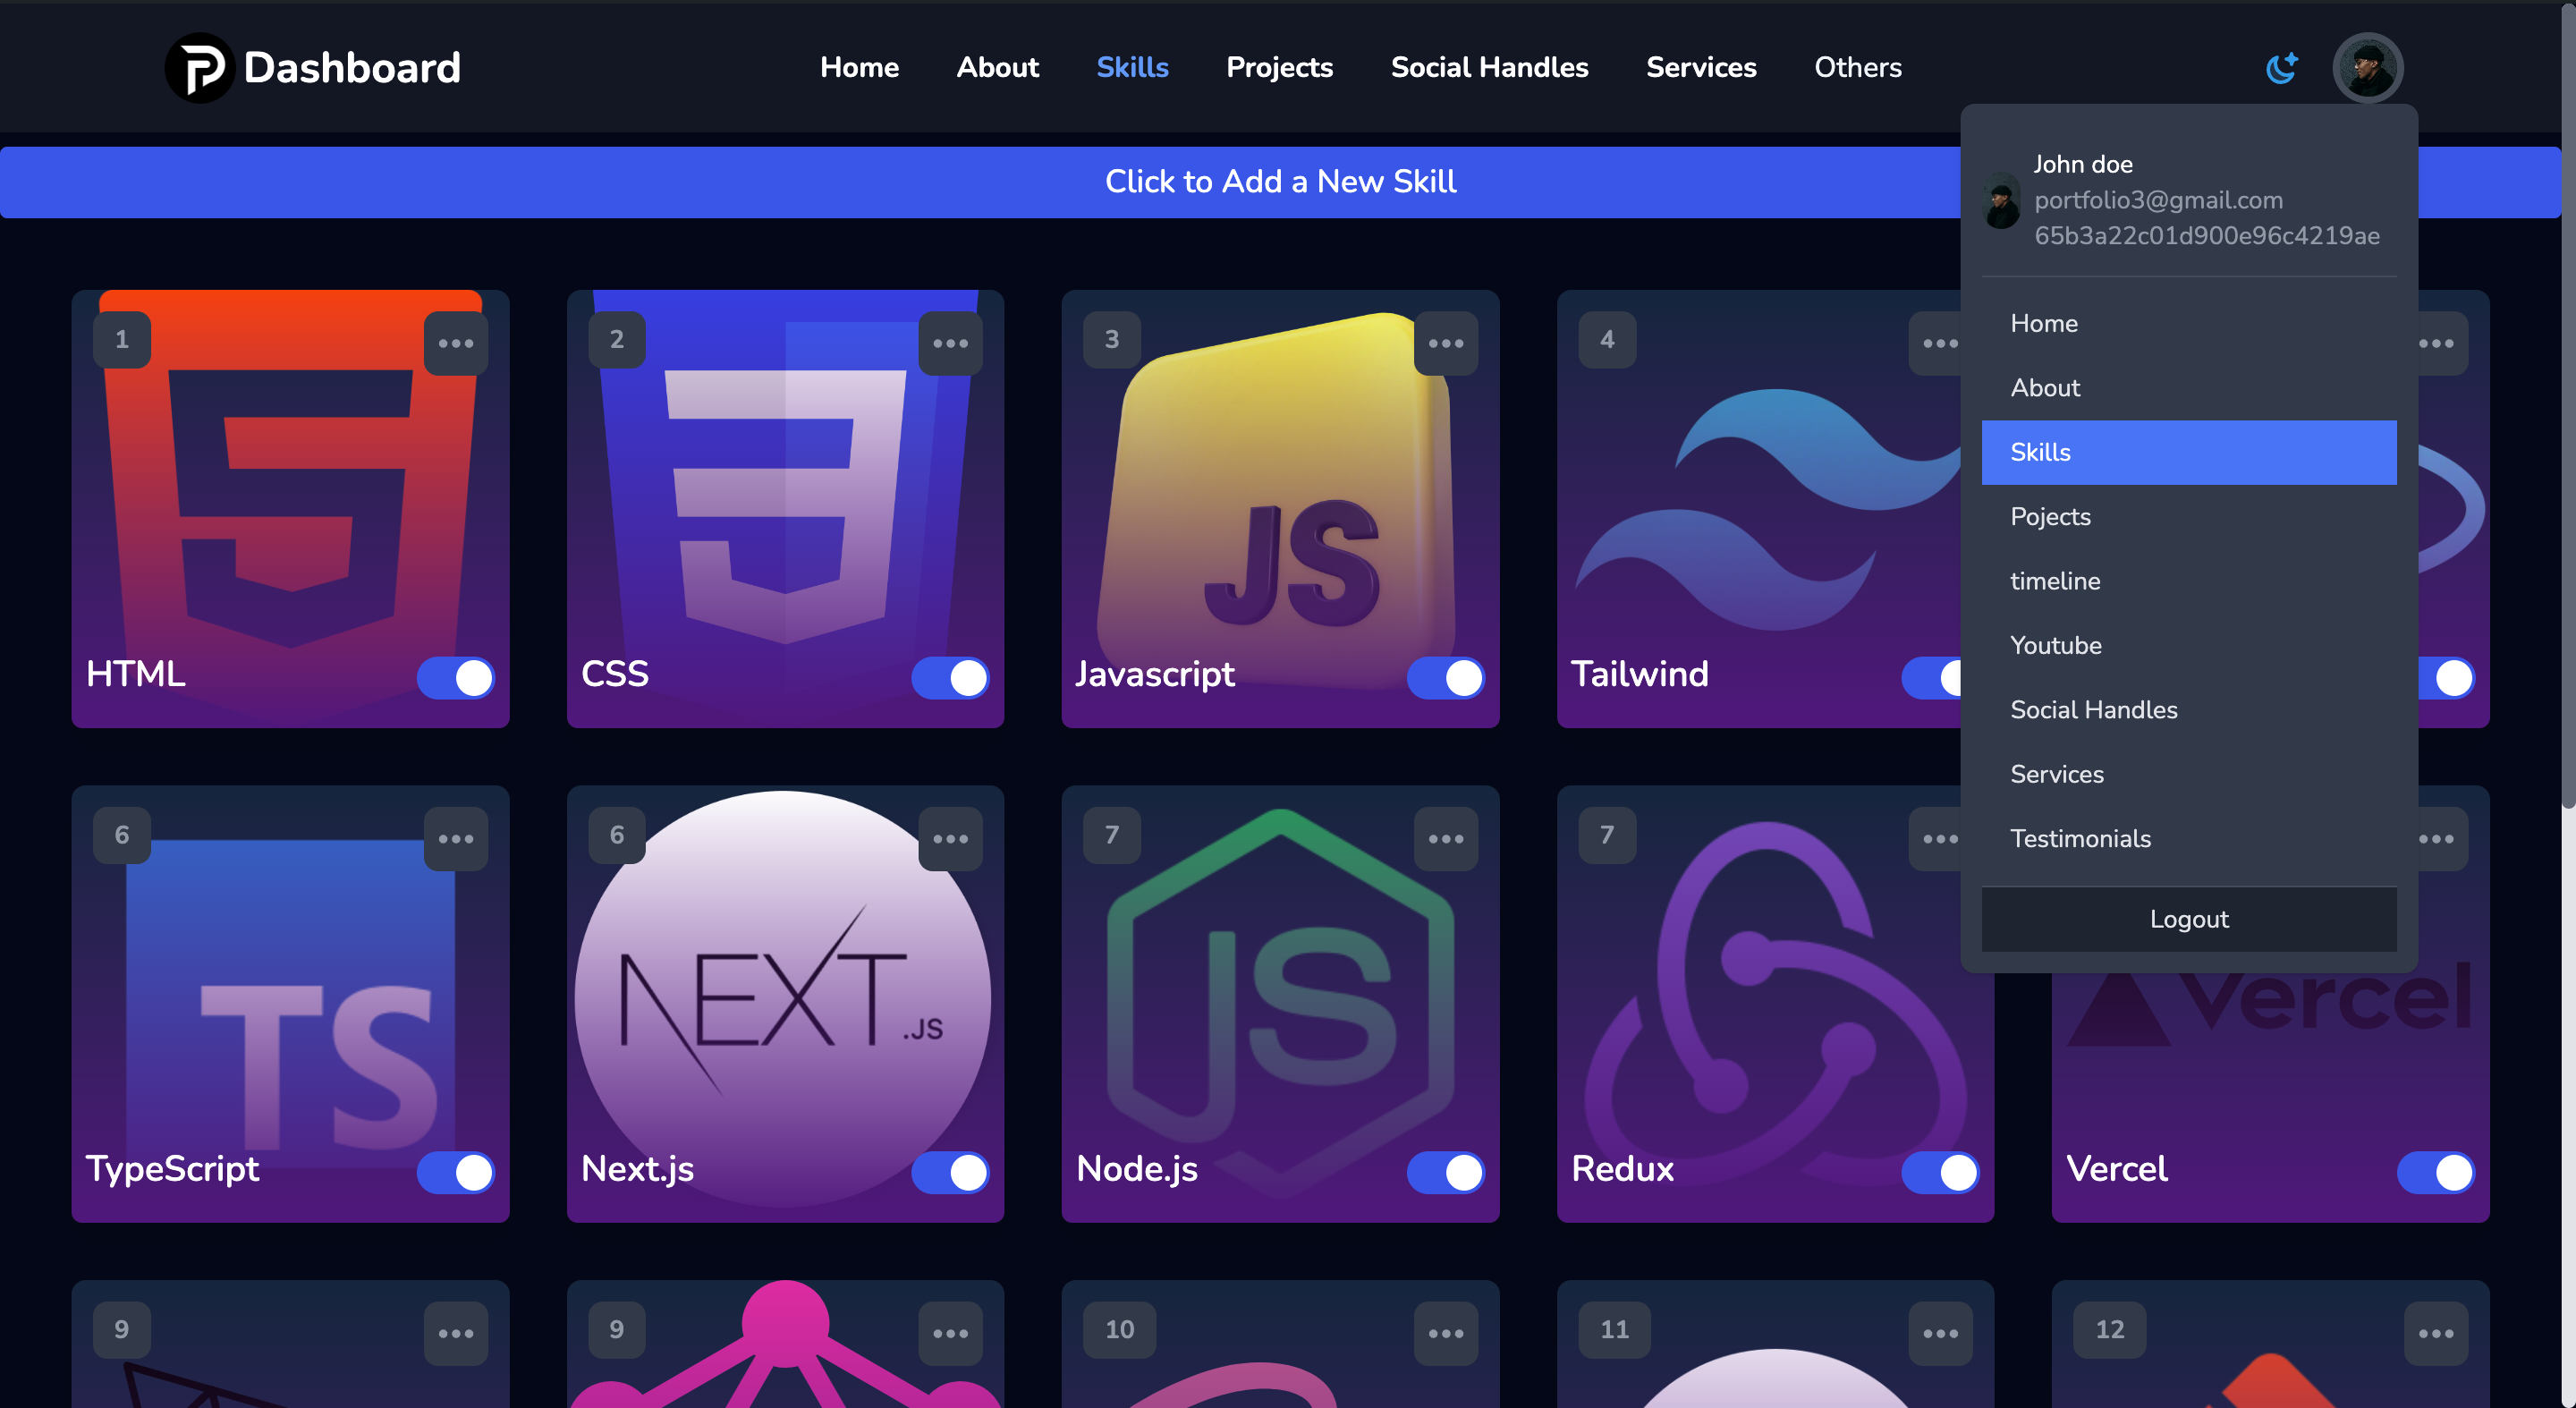Choose Services in the profile dropdown
2576x1408 pixels.
[x=2189, y=774]
